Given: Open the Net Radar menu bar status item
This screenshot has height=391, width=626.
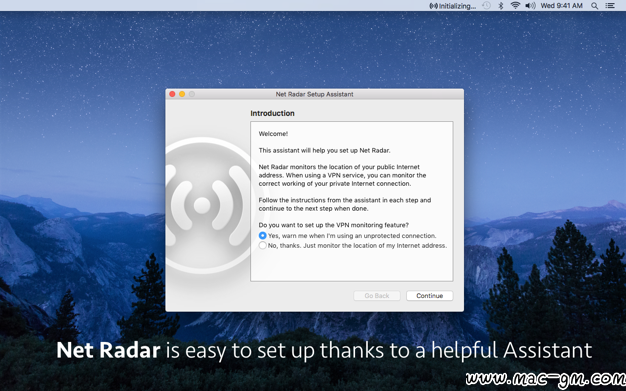Looking at the screenshot, I should click(x=452, y=6).
